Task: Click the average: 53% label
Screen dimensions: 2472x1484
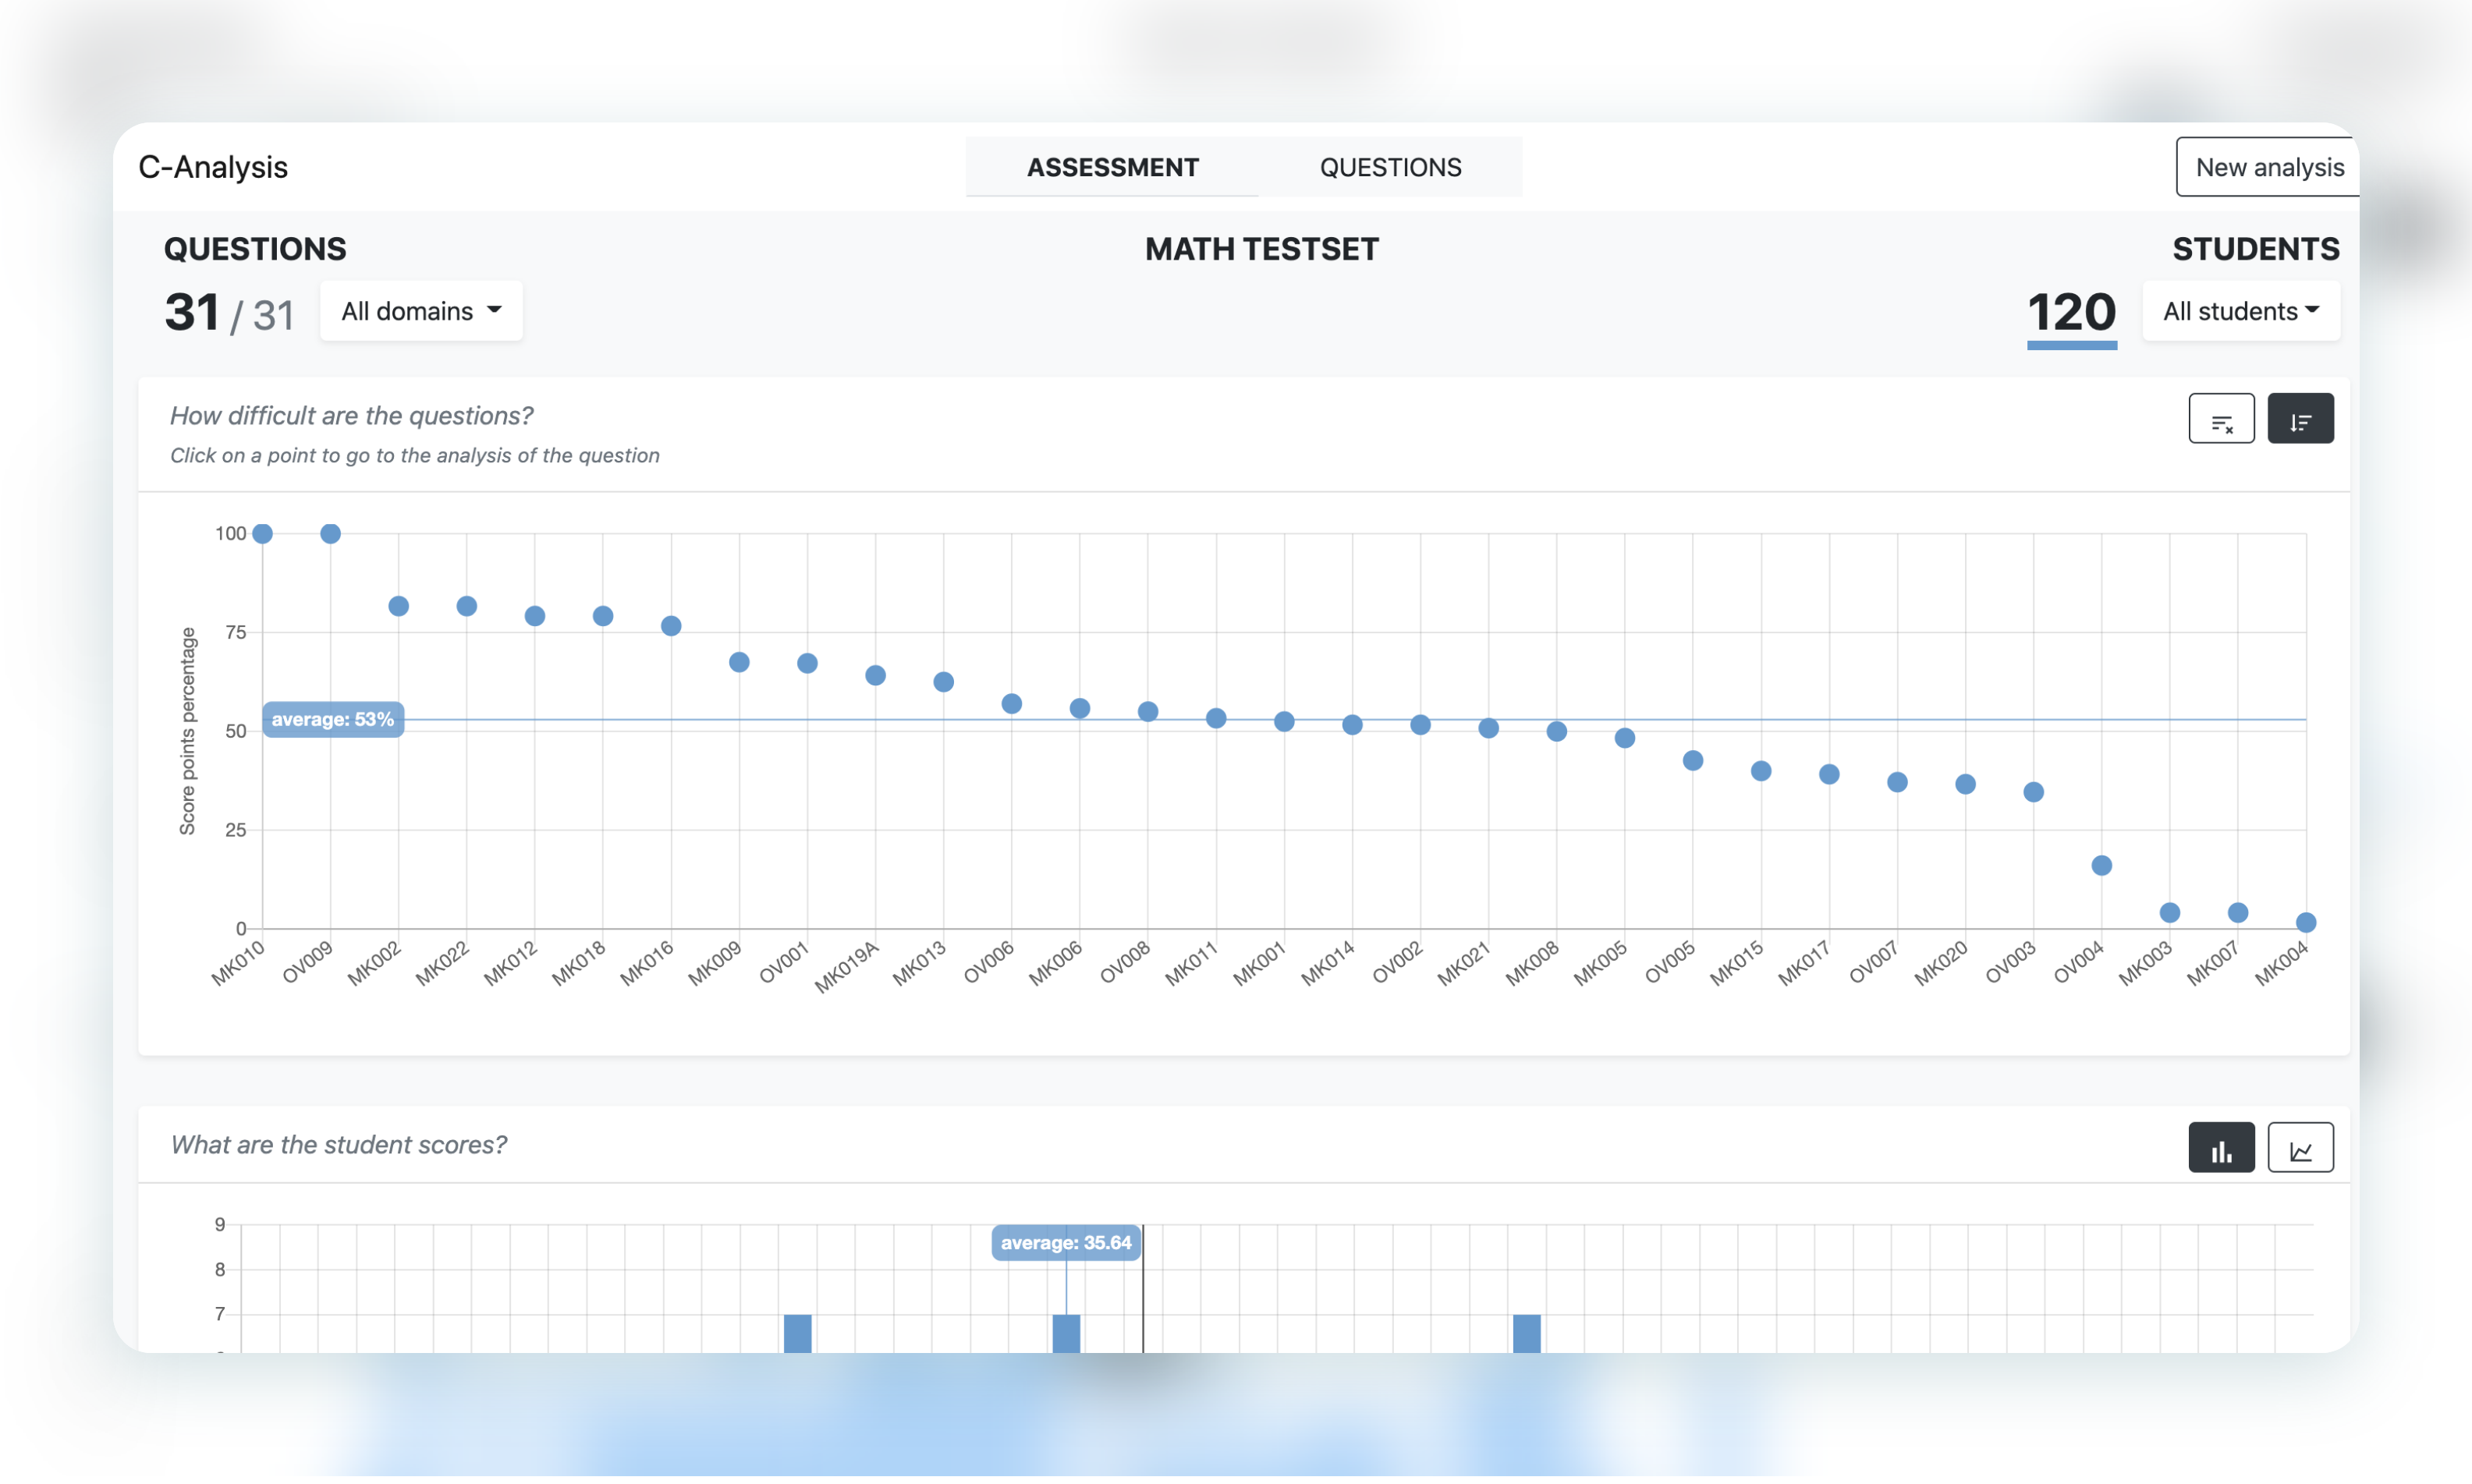Action: (x=333, y=719)
